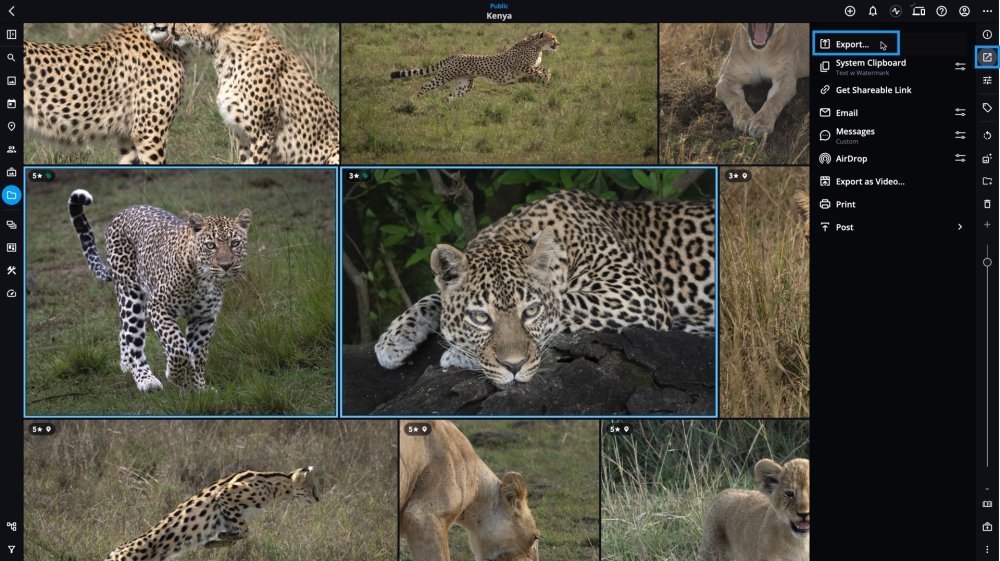
Task: Click the move-to-folder icon on right strip
Action: click(987, 181)
